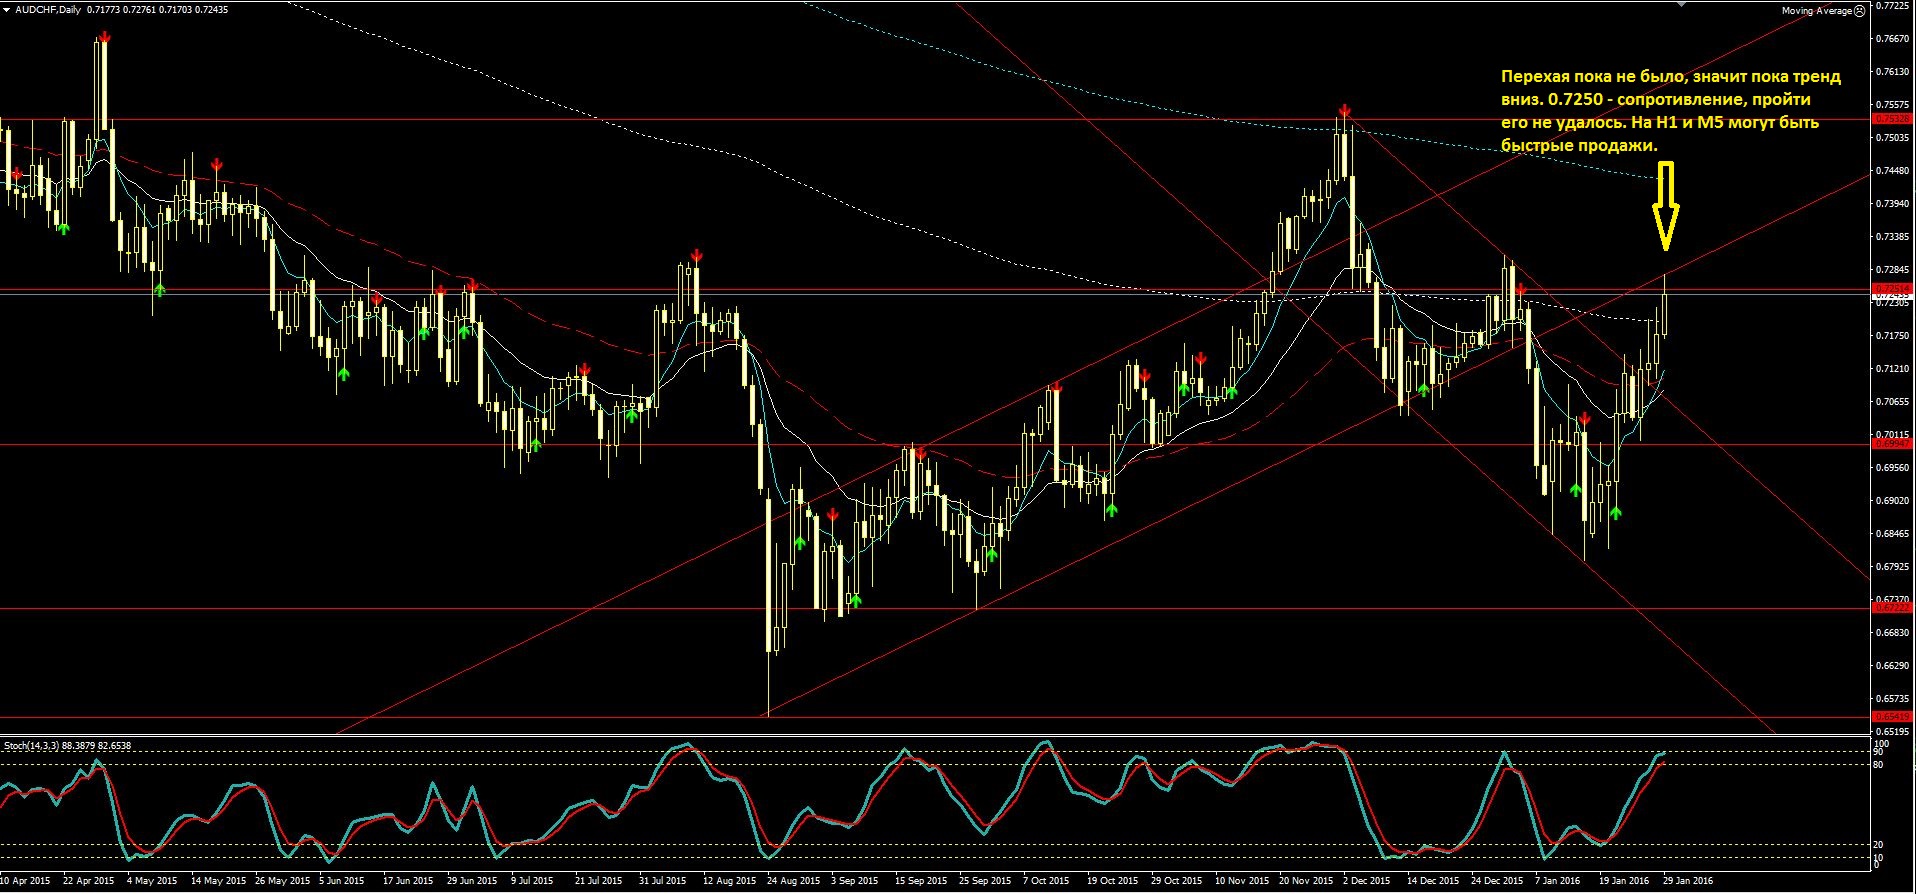Click the 10 Nov 2015 date label
1916x894 pixels.
click(x=1242, y=882)
